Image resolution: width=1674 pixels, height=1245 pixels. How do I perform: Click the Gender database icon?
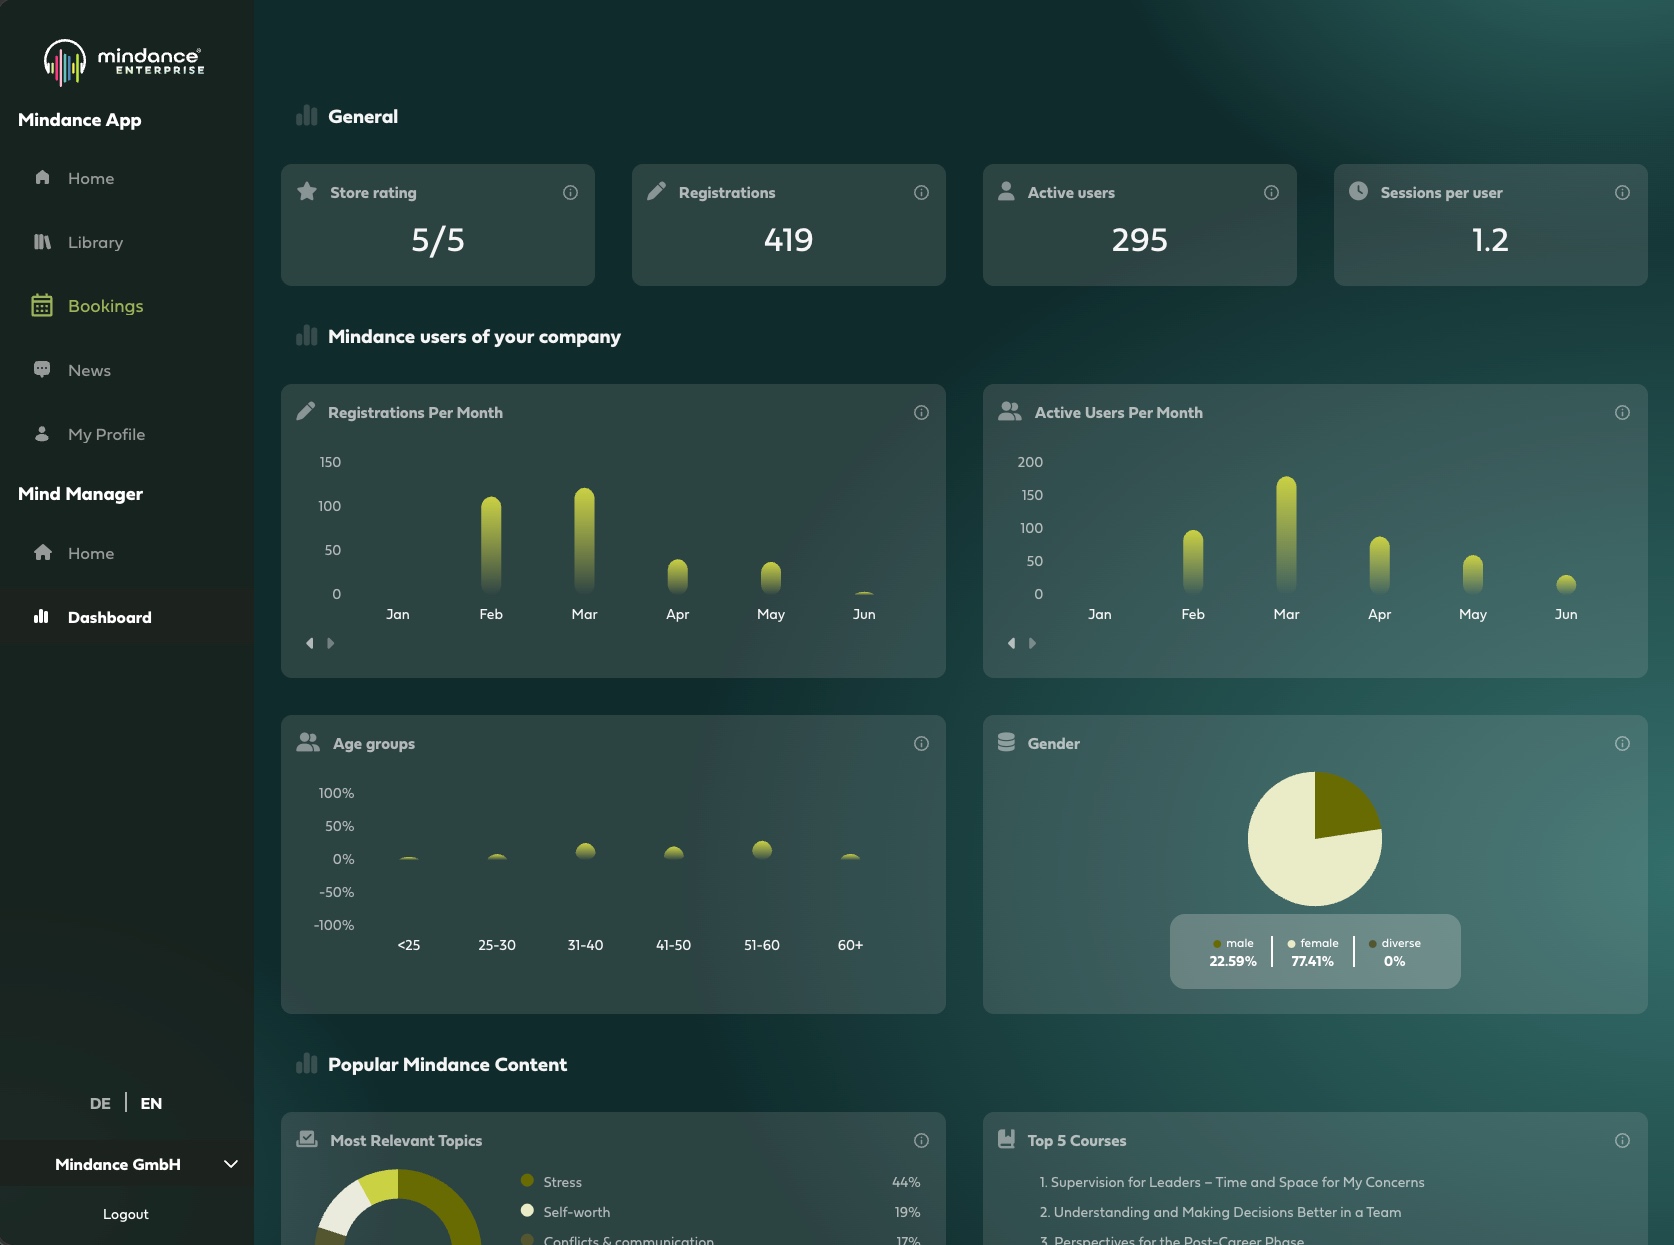(x=1007, y=742)
